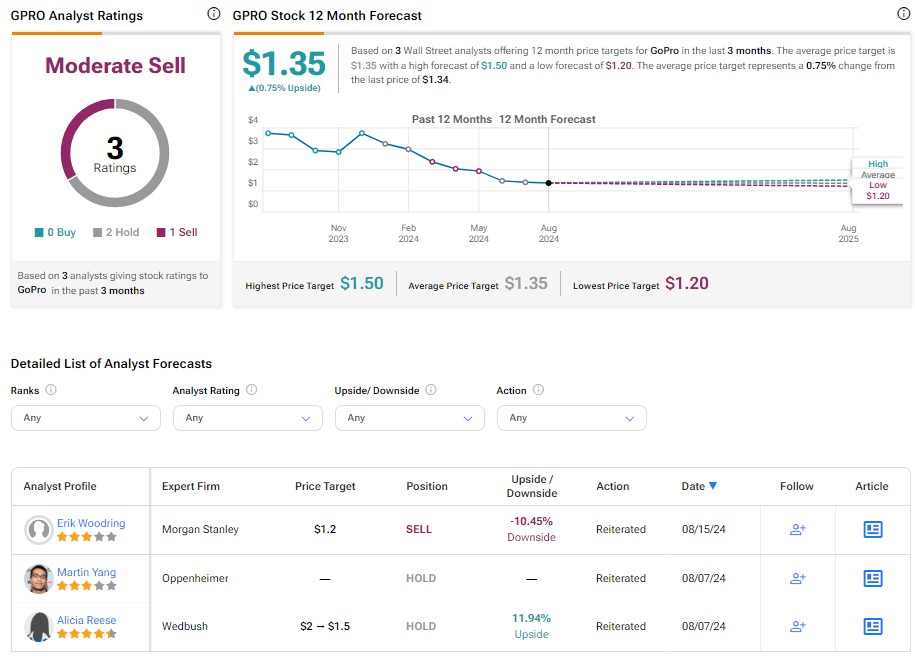Open Alicia Reese analyst profile link
The width and height of the screenshot is (915, 660).
click(86, 620)
